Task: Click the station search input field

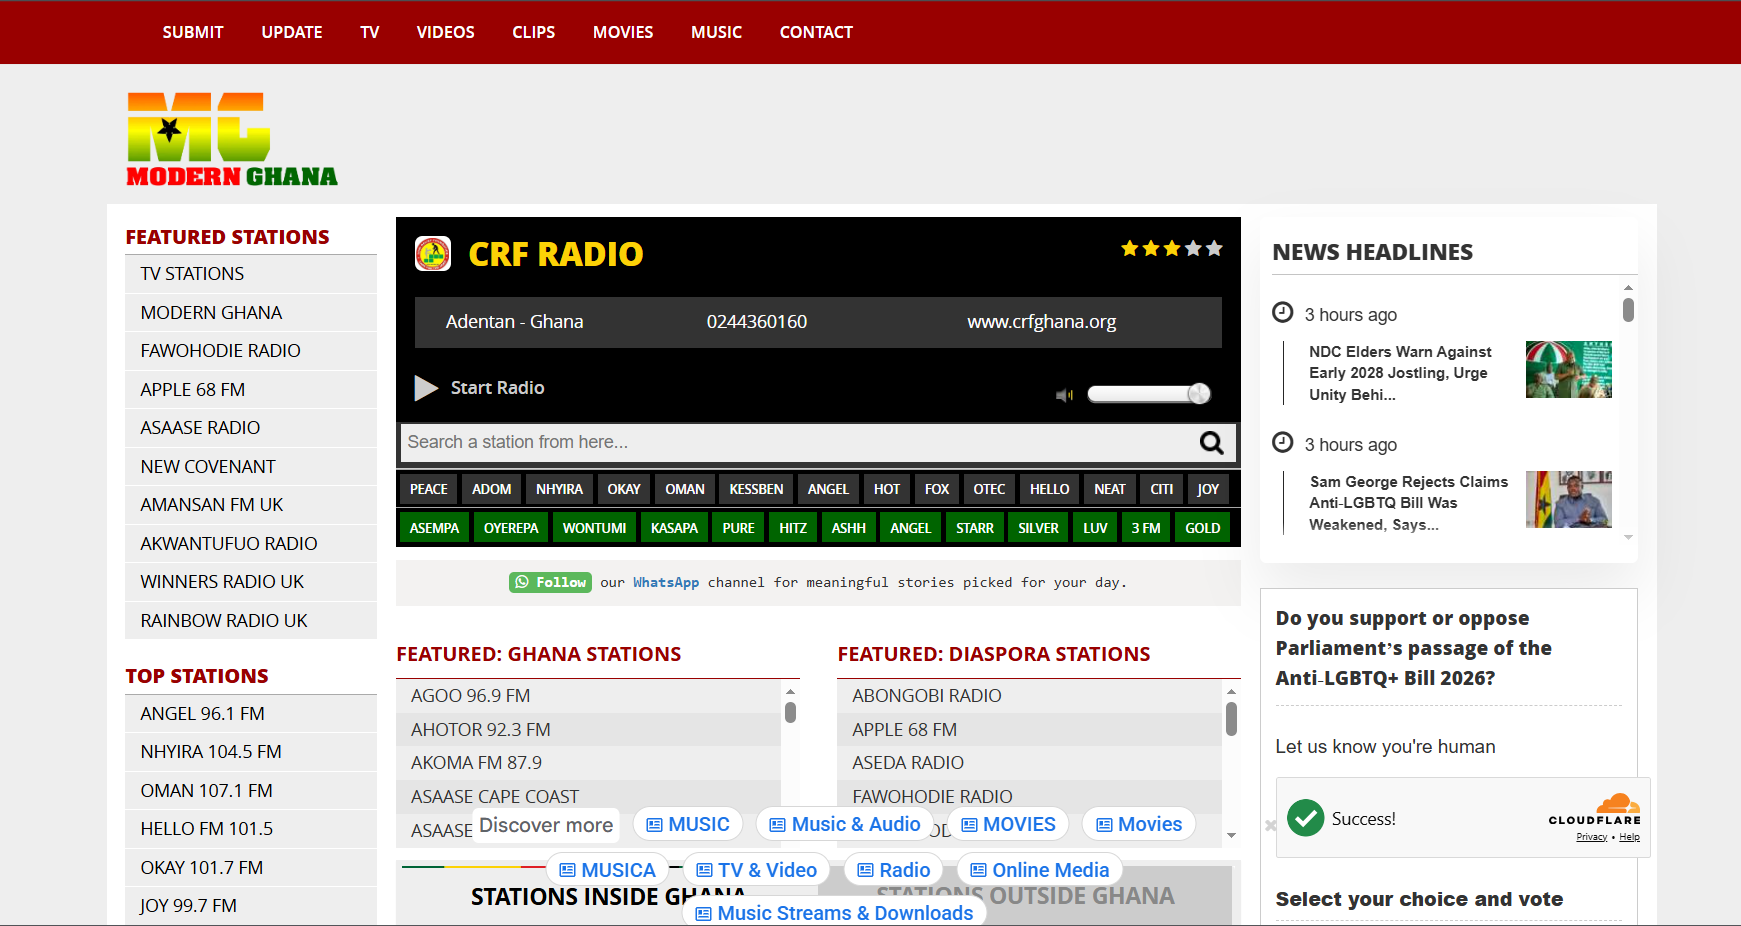Action: pyautogui.click(x=797, y=442)
